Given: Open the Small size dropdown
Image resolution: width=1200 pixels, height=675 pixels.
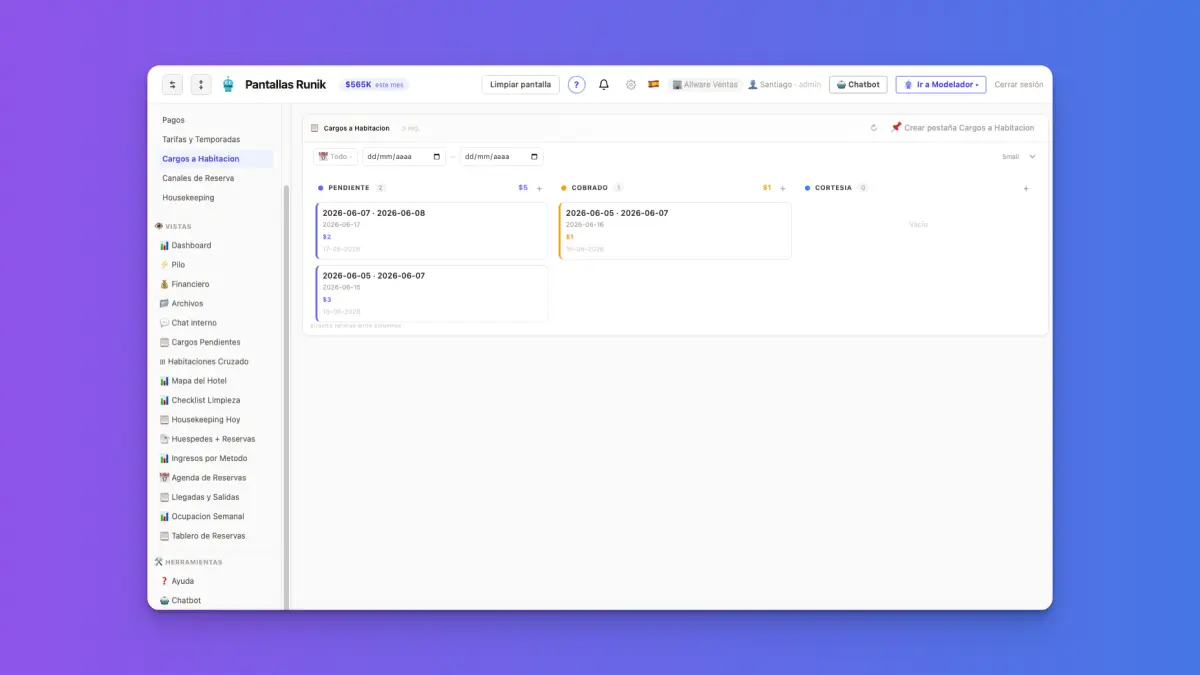Looking at the screenshot, I should [1019, 157].
